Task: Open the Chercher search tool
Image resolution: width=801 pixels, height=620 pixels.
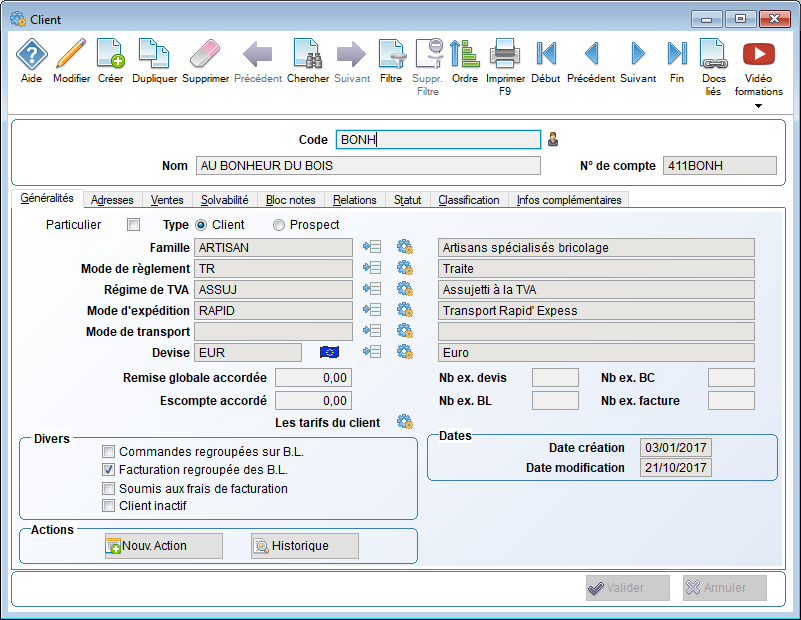Action: coord(308,54)
